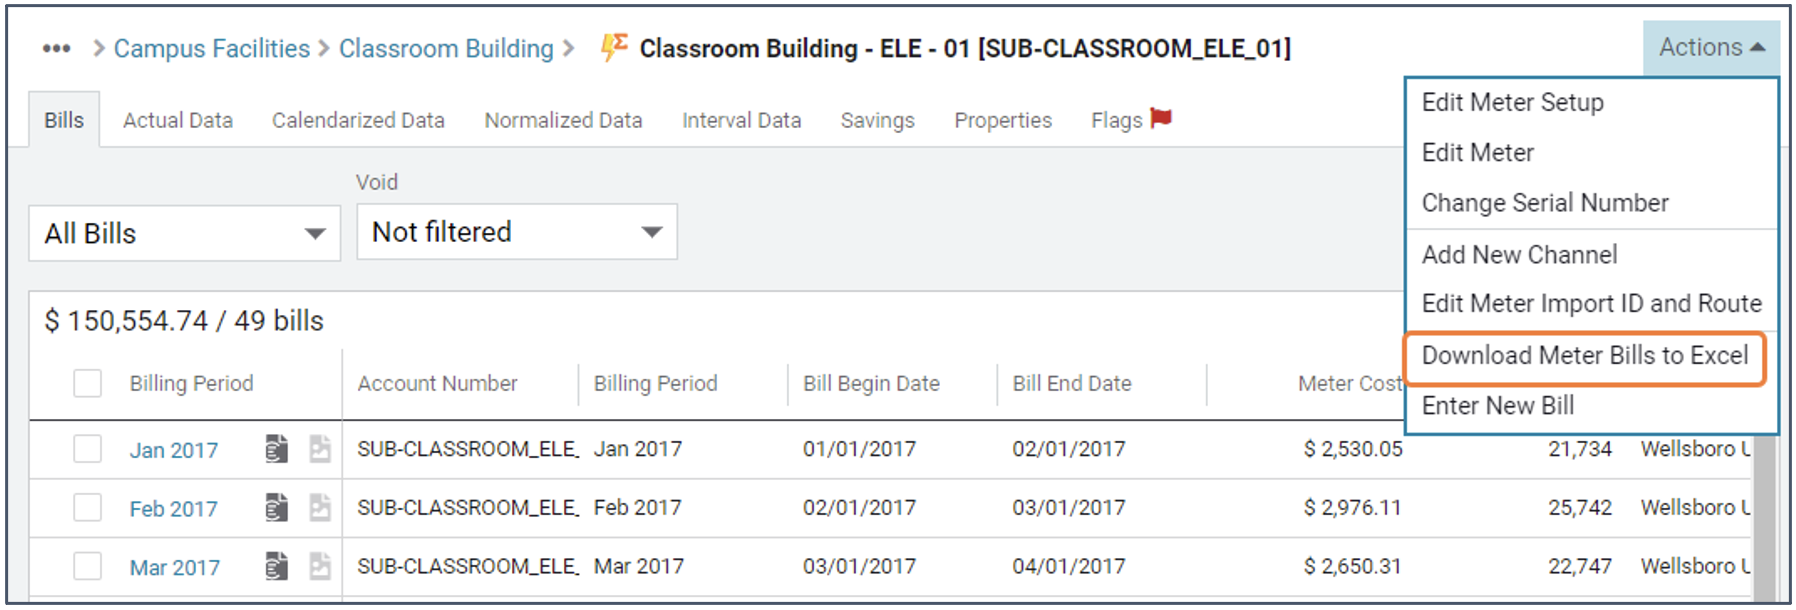Check the checkbox for the Feb 2017 bill
Viewport: 1796px width, 610px height.
[87, 508]
